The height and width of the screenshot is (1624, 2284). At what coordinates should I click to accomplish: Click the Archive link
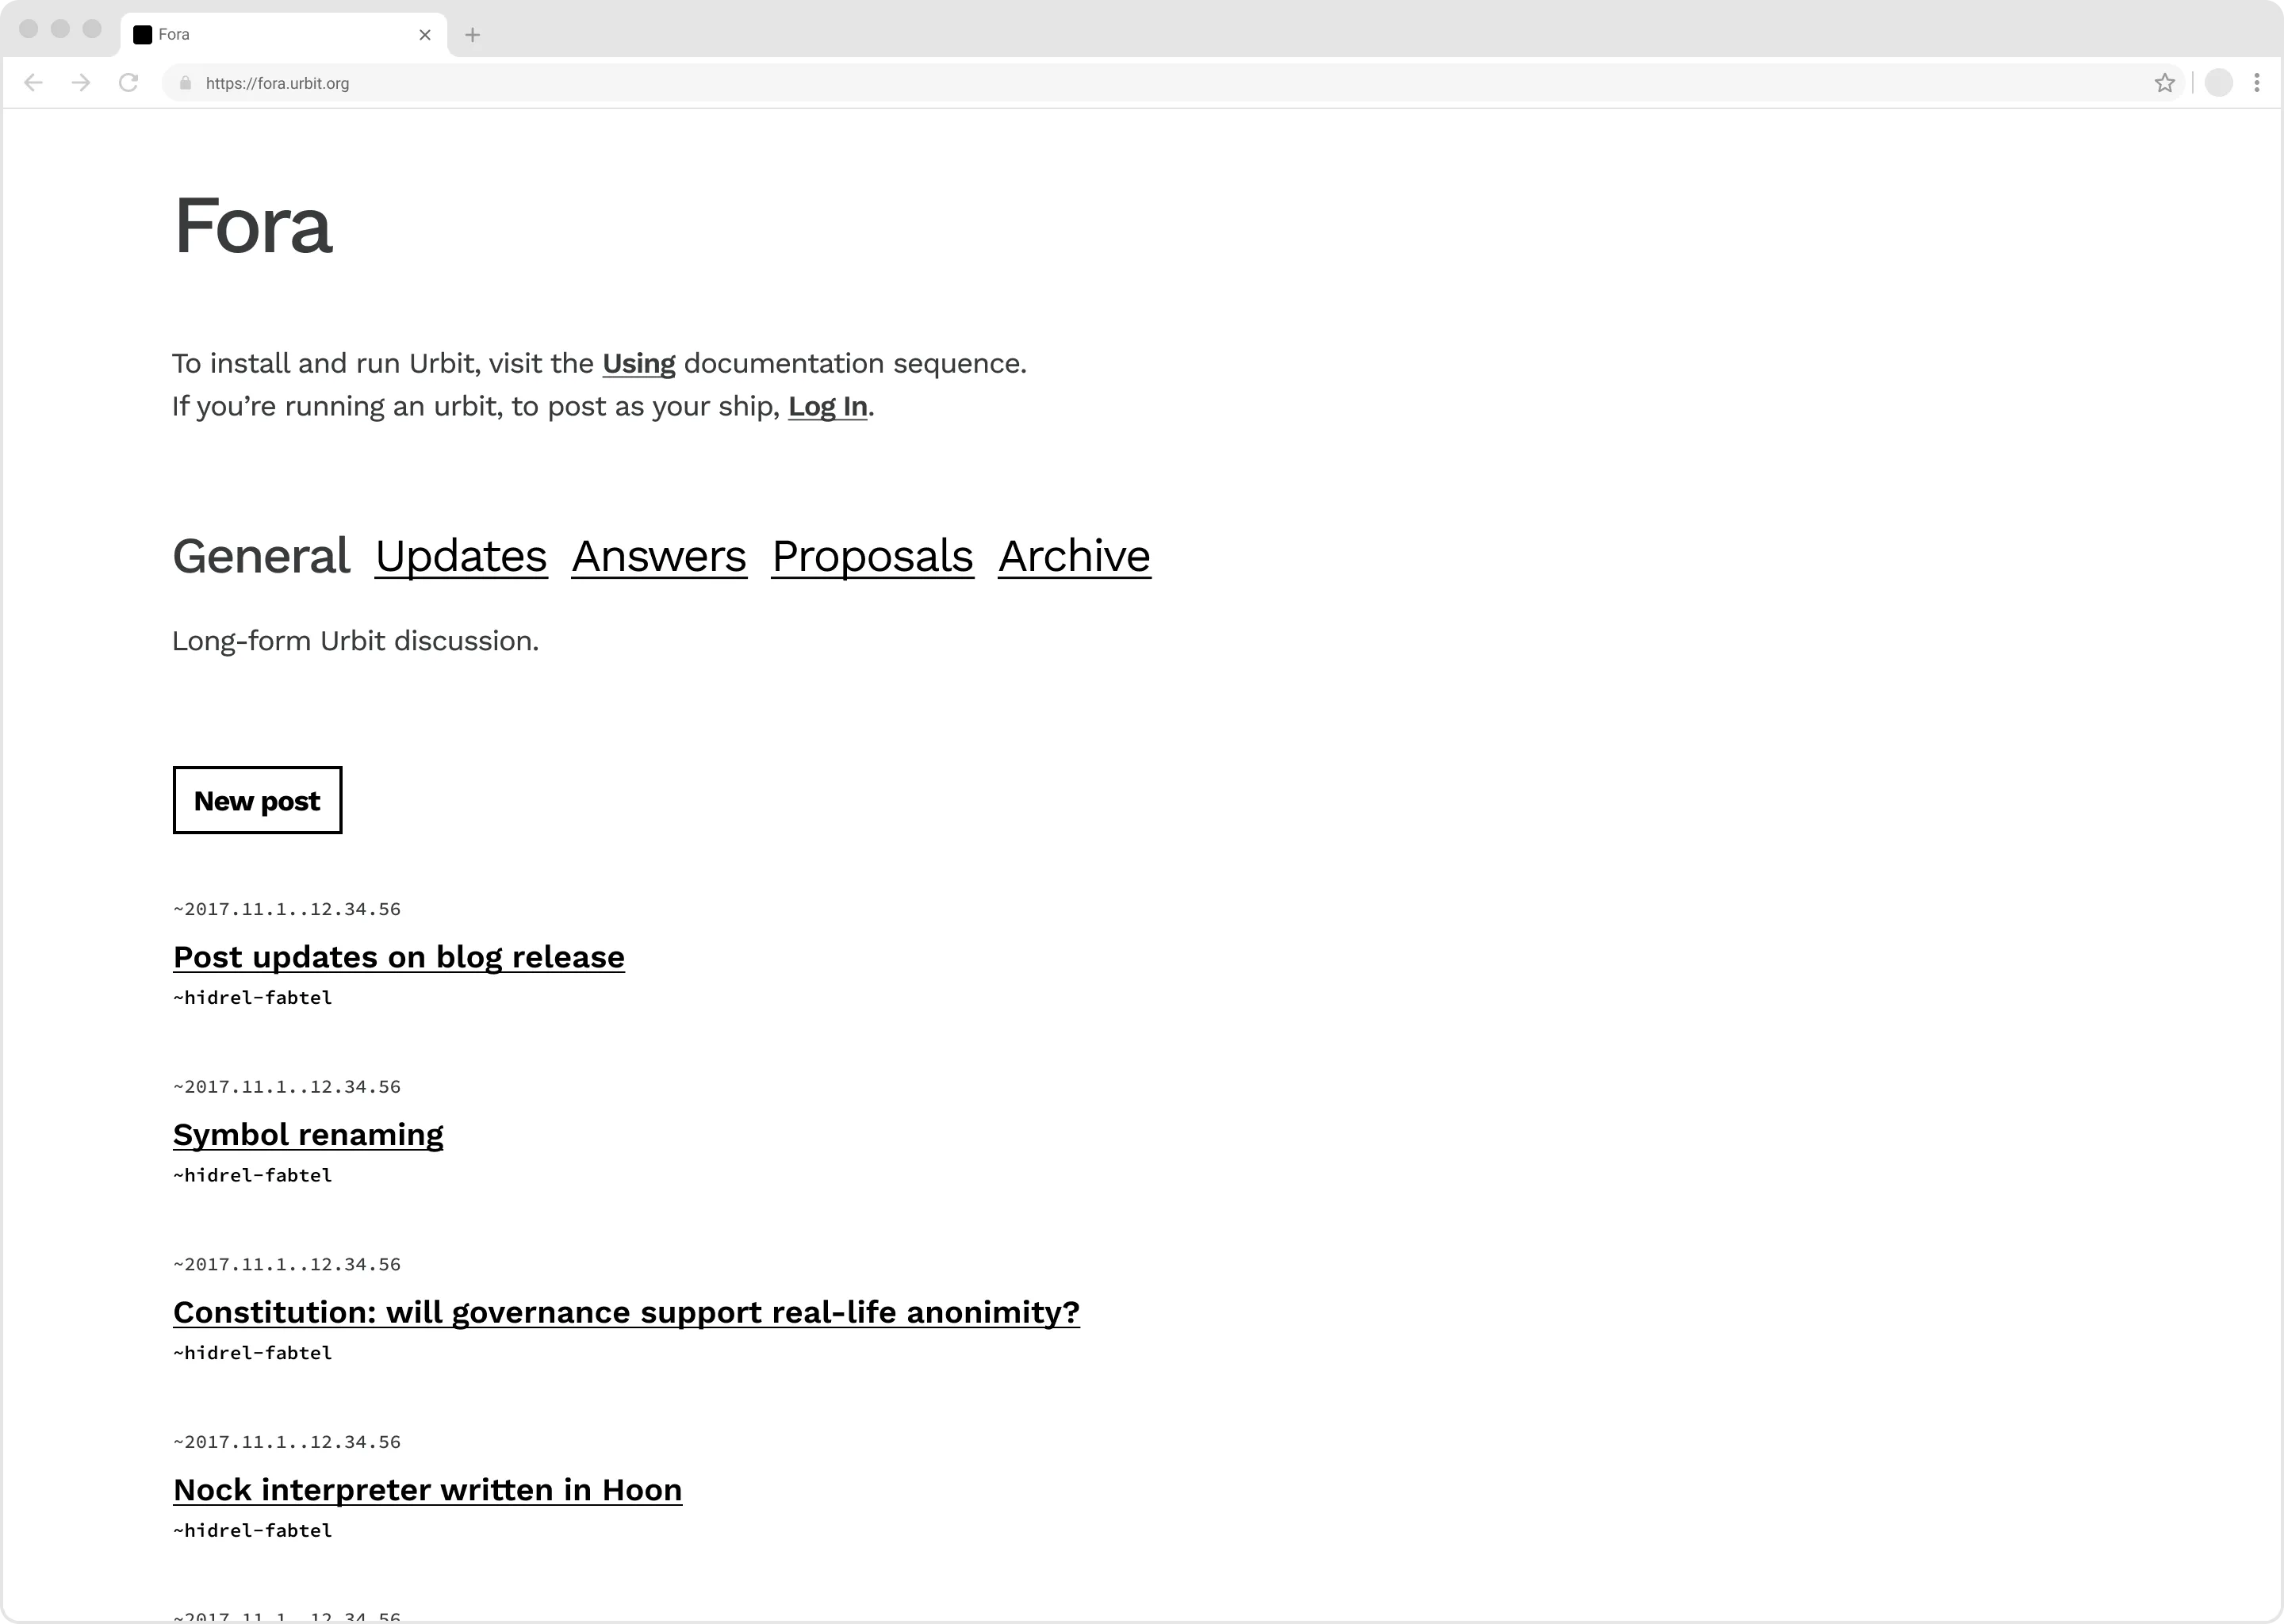pyautogui.click(x=1074, y=555)
